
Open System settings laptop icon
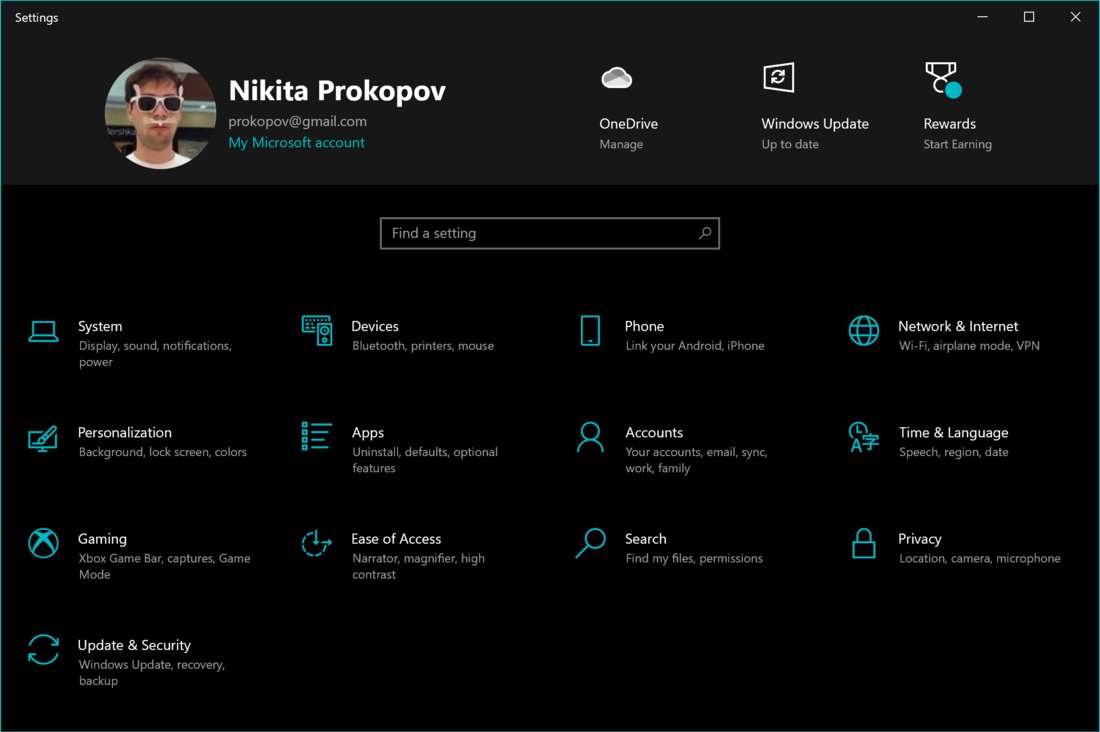[x=43, y=332]
